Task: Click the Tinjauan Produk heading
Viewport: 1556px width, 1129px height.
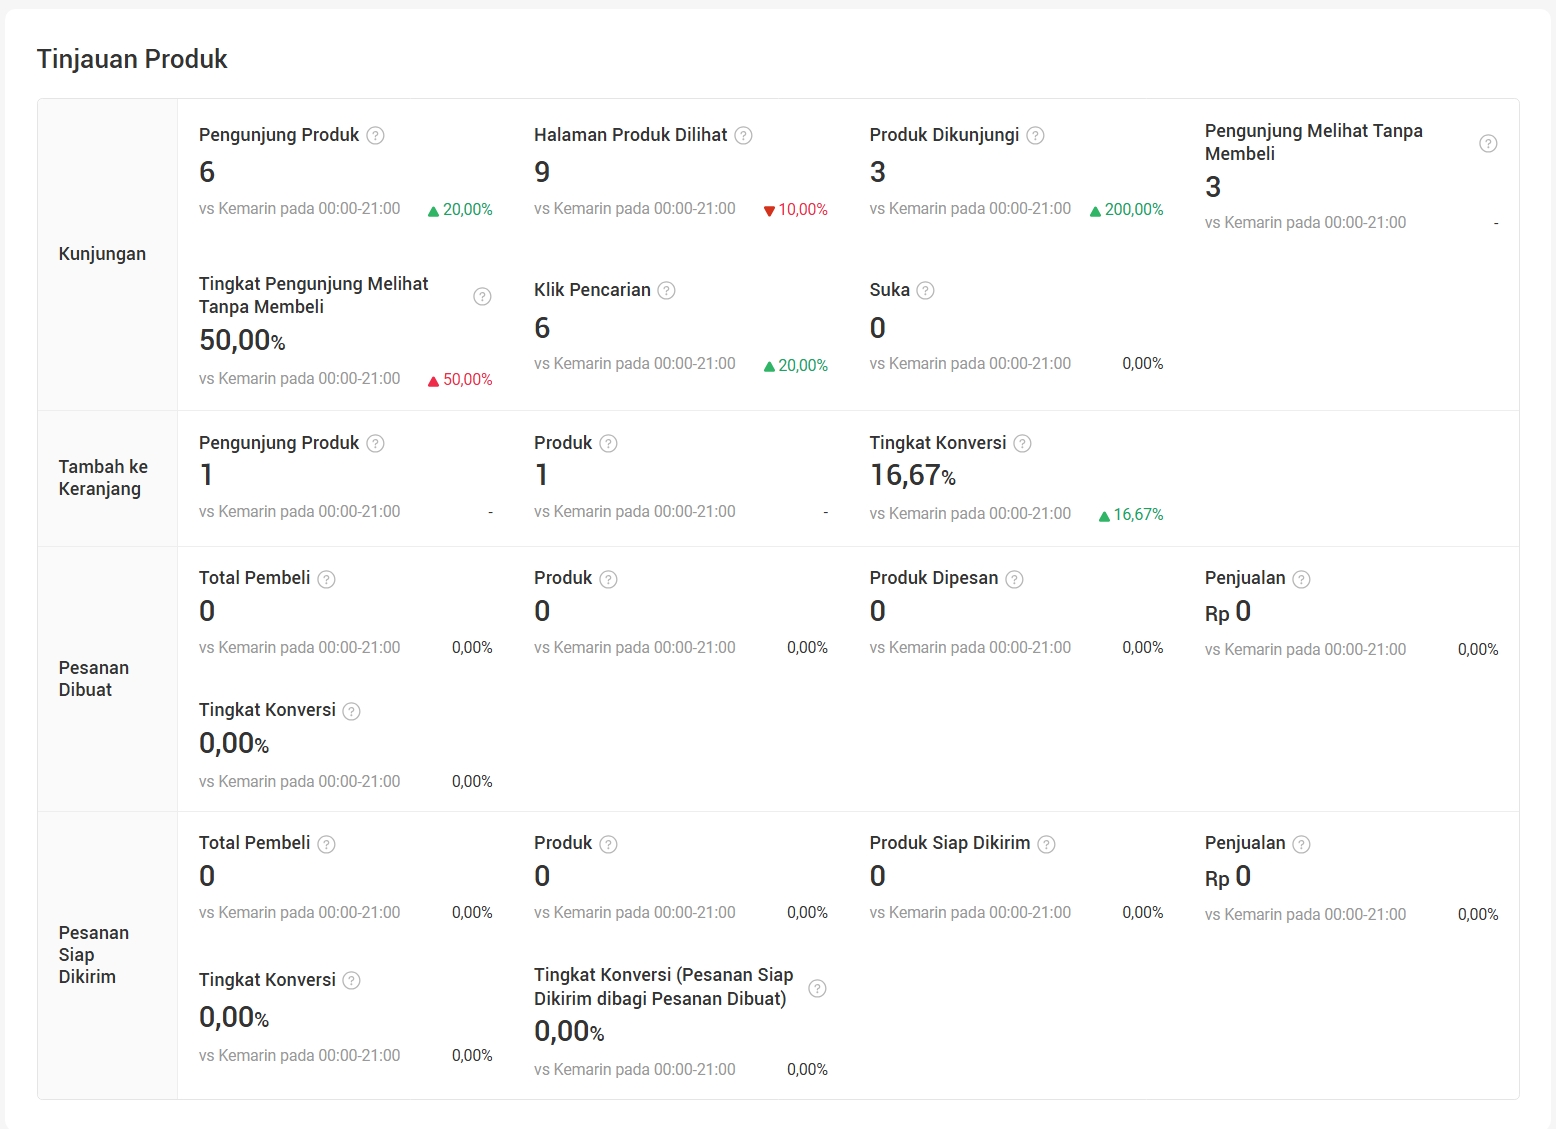Action: (x=132, y=59)
